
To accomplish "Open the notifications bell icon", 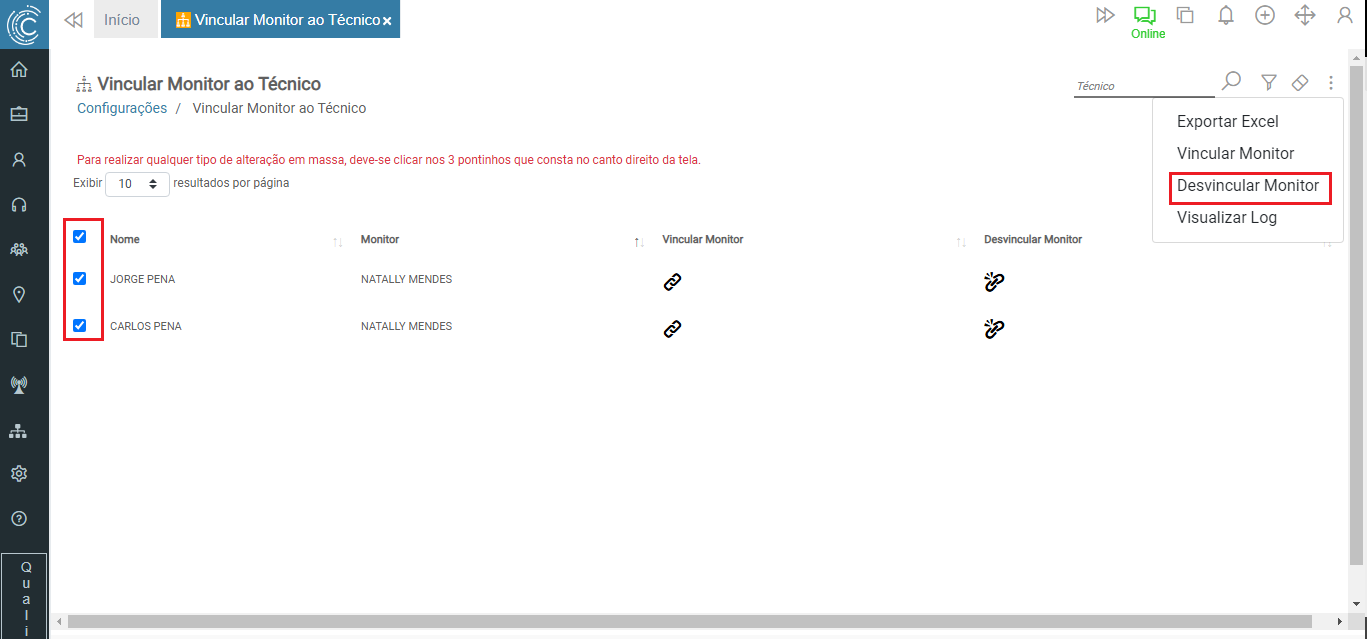I will pyautogui.click(x=1225, y=15).
